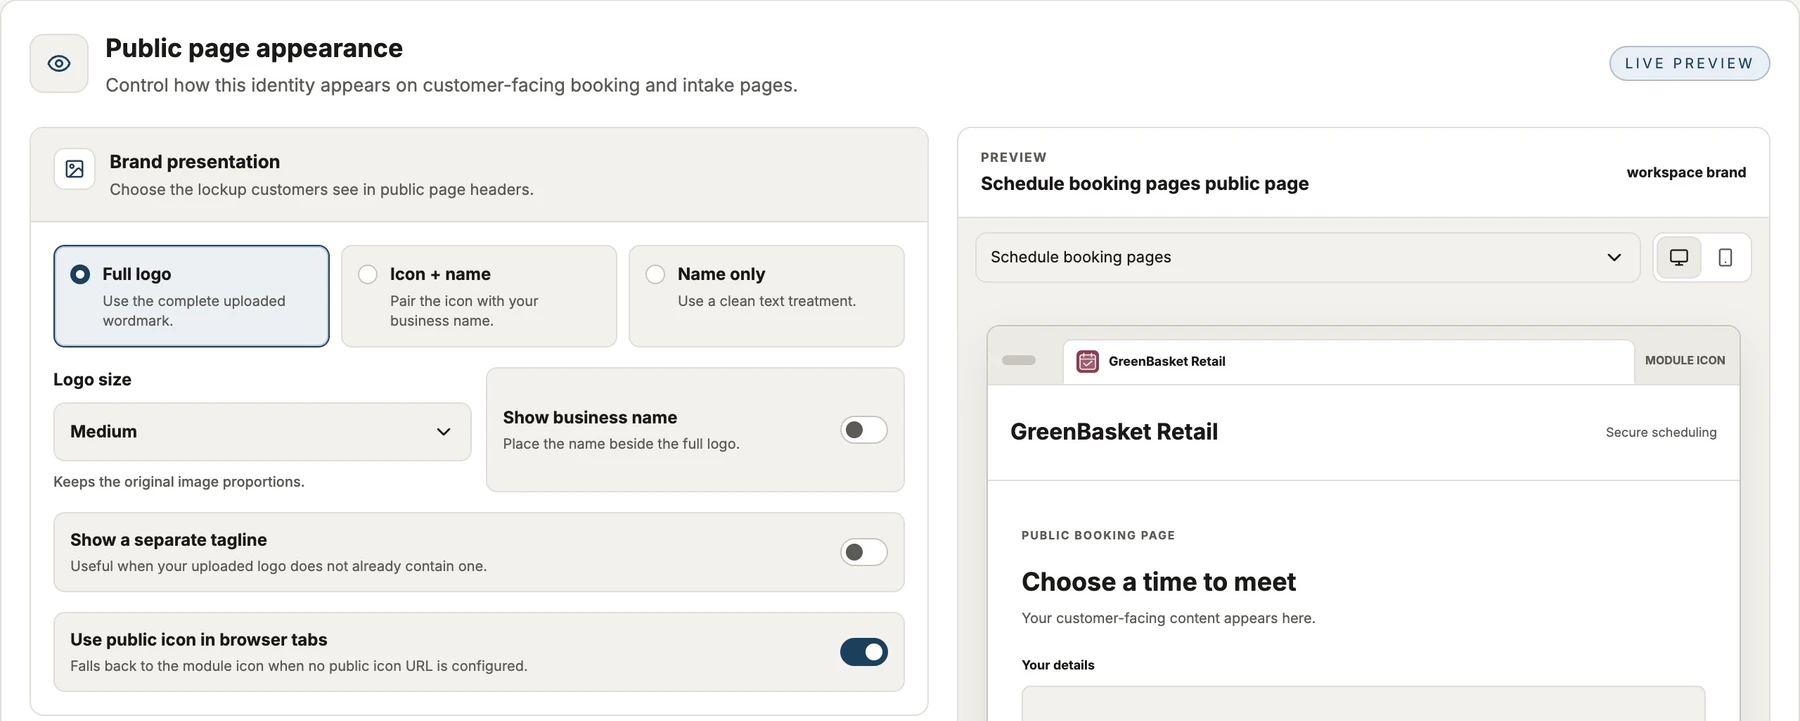Click the workspace brand label
The height and width of the screenshot is (721, 1800).
(x=1686, y=172)
